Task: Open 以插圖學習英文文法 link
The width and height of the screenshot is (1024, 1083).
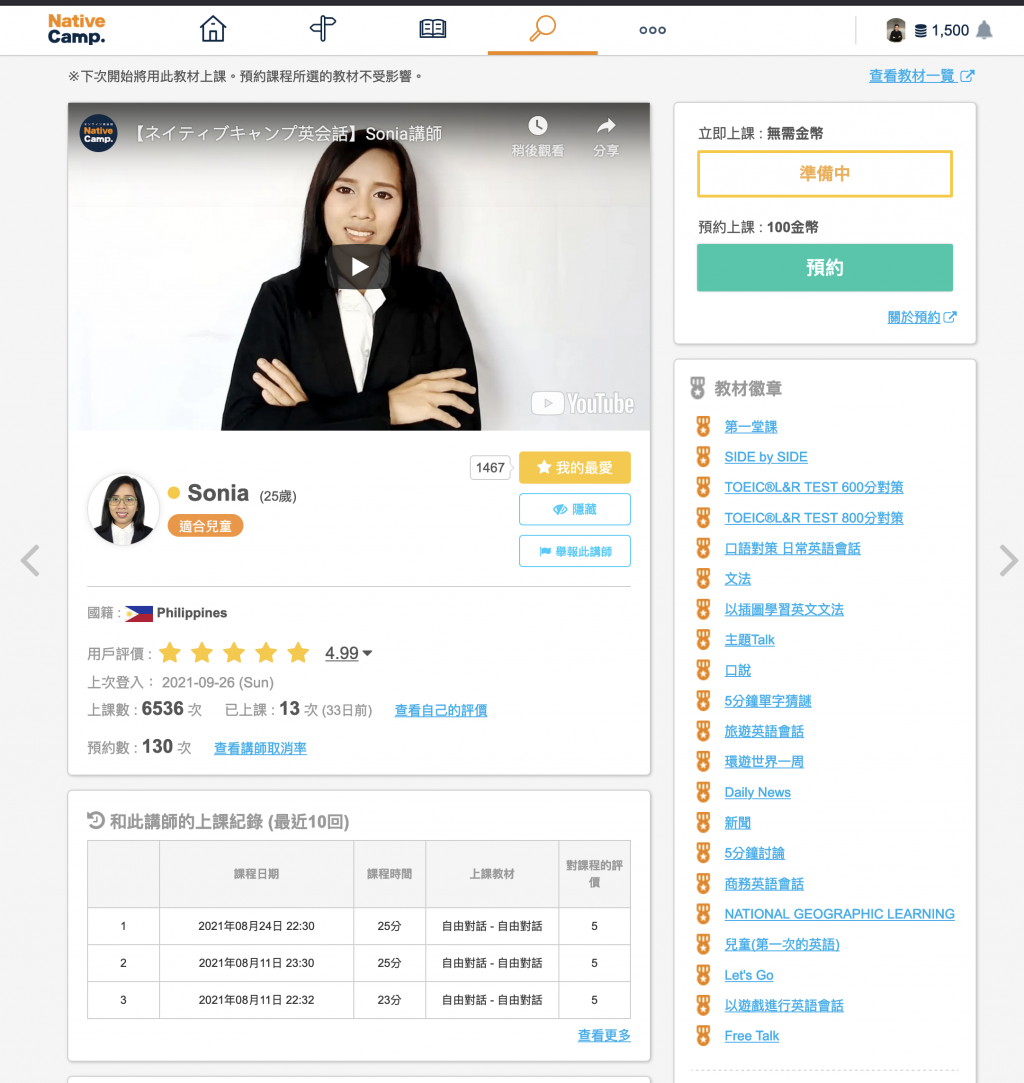Action: coord(784,609)
